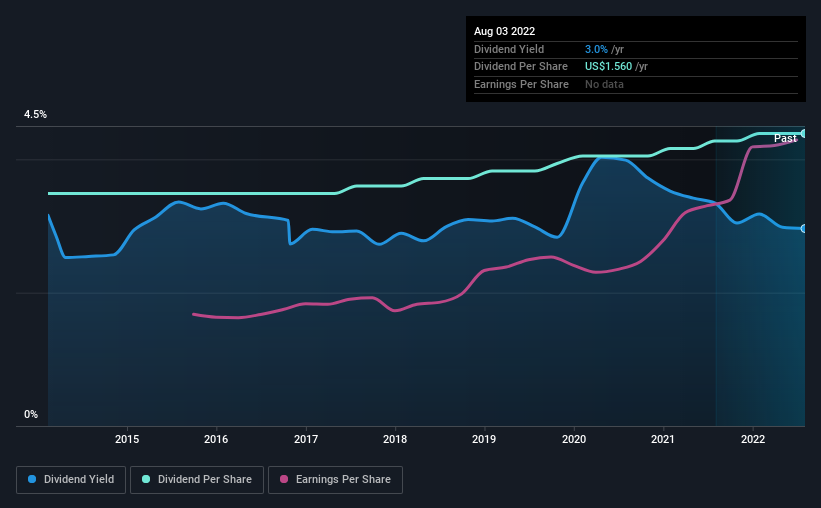This screenshot has height=508, width=821.
Task: Click the 2019 x-axis label
Action: [484, 439]
